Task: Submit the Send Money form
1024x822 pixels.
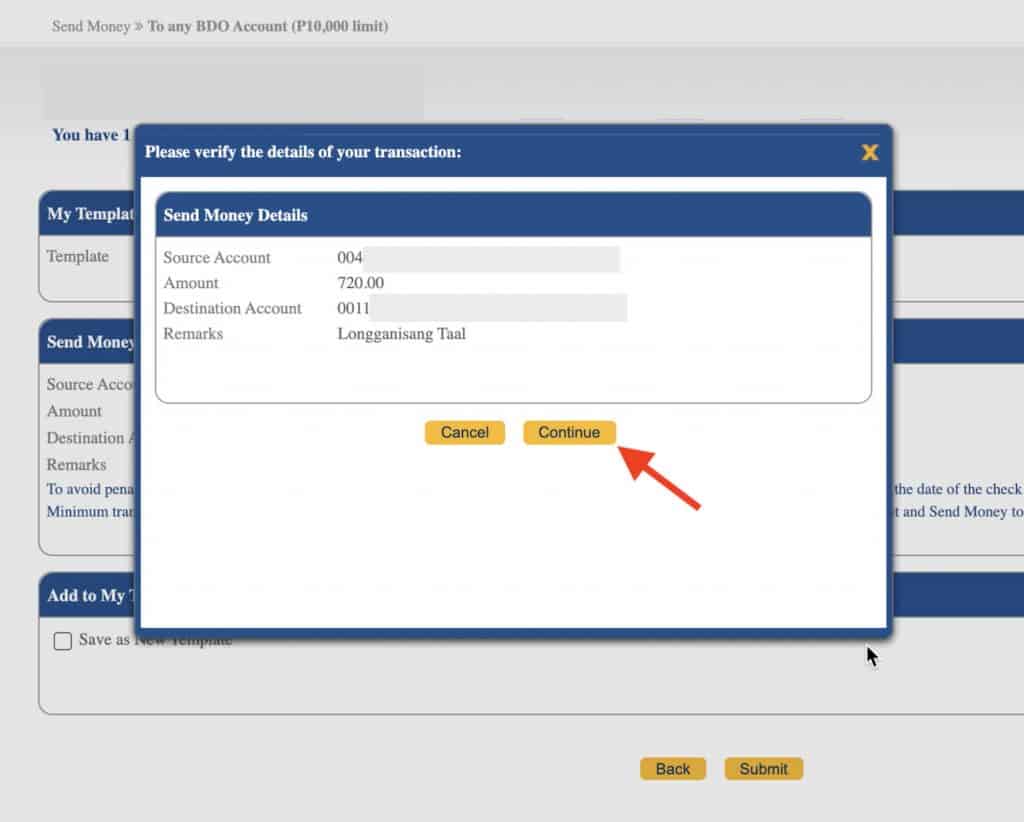Action: [x=763, y=768]
